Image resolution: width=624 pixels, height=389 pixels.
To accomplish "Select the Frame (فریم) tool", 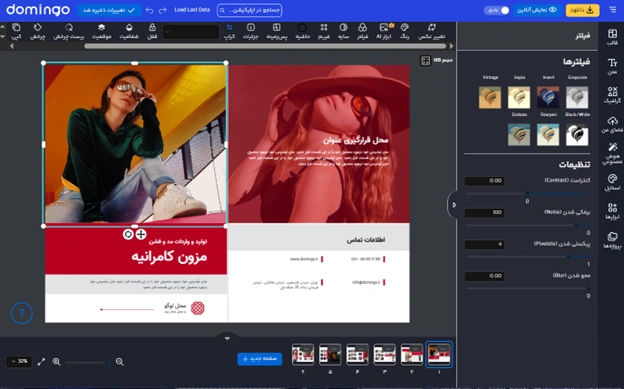I will pos(324,27).
